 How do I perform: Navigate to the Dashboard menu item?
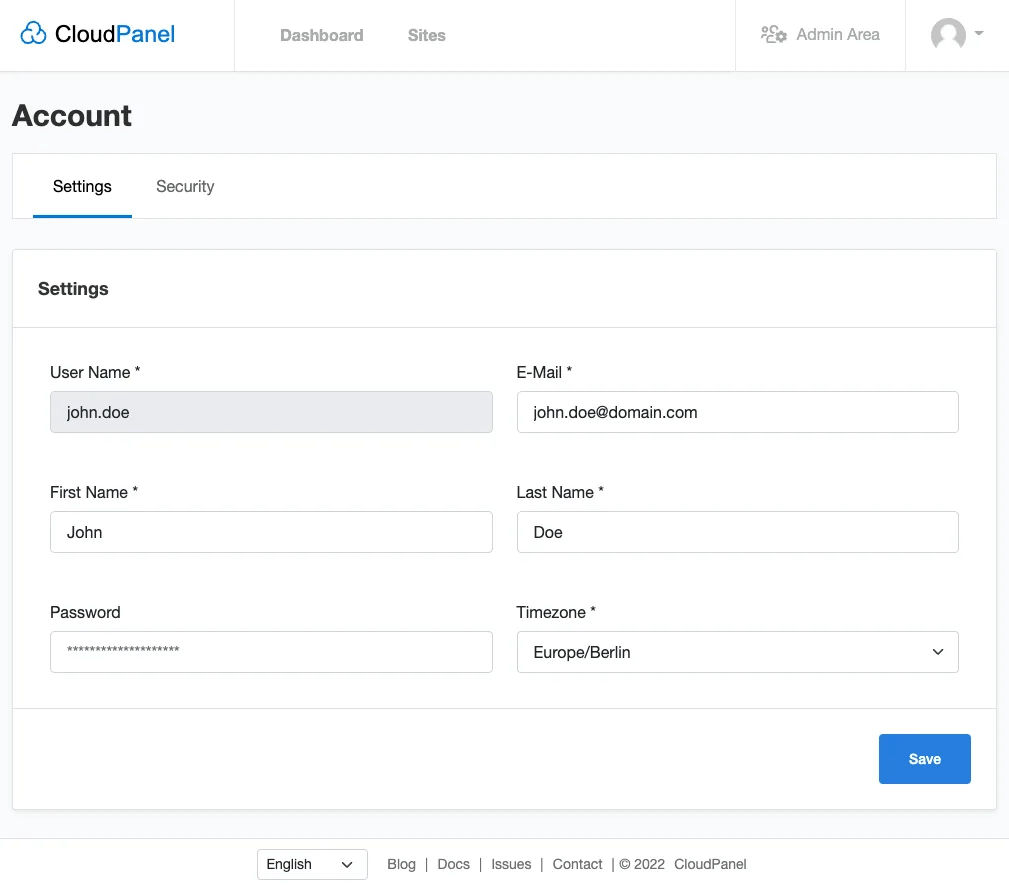(321, 35)
